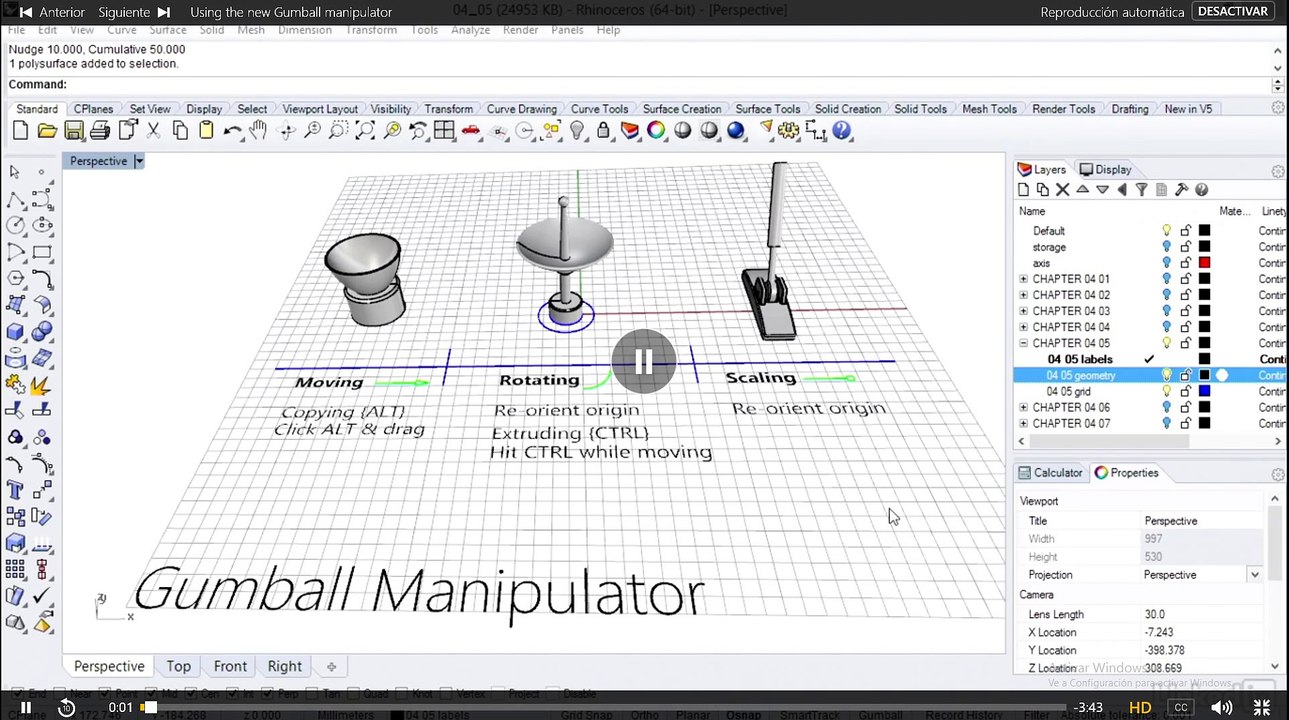Select the Rectangle tool in left sidebar
Image resolution: width=1289 pixels, height=720 pixels.
(42, 252)
